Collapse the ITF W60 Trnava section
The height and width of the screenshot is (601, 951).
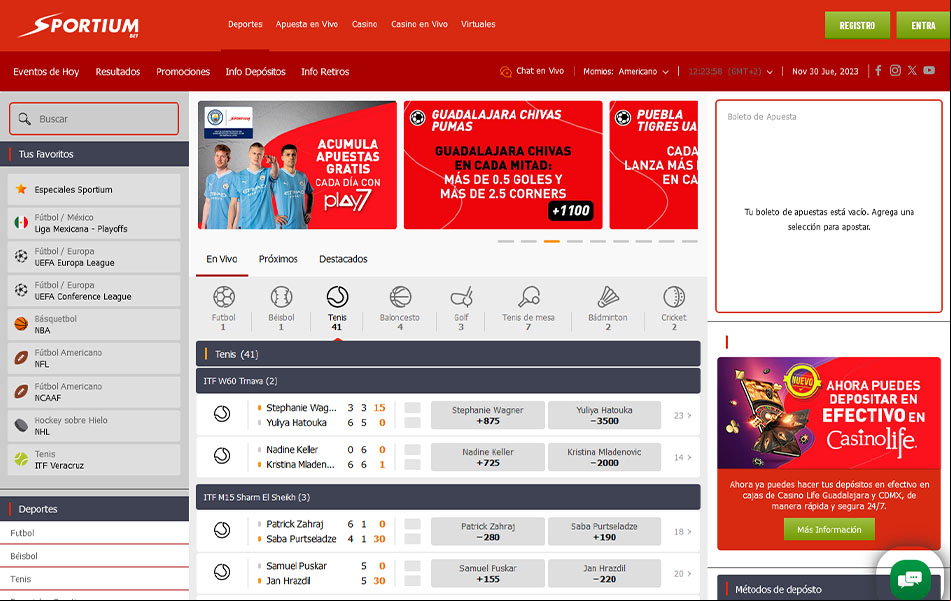(448, 381)
